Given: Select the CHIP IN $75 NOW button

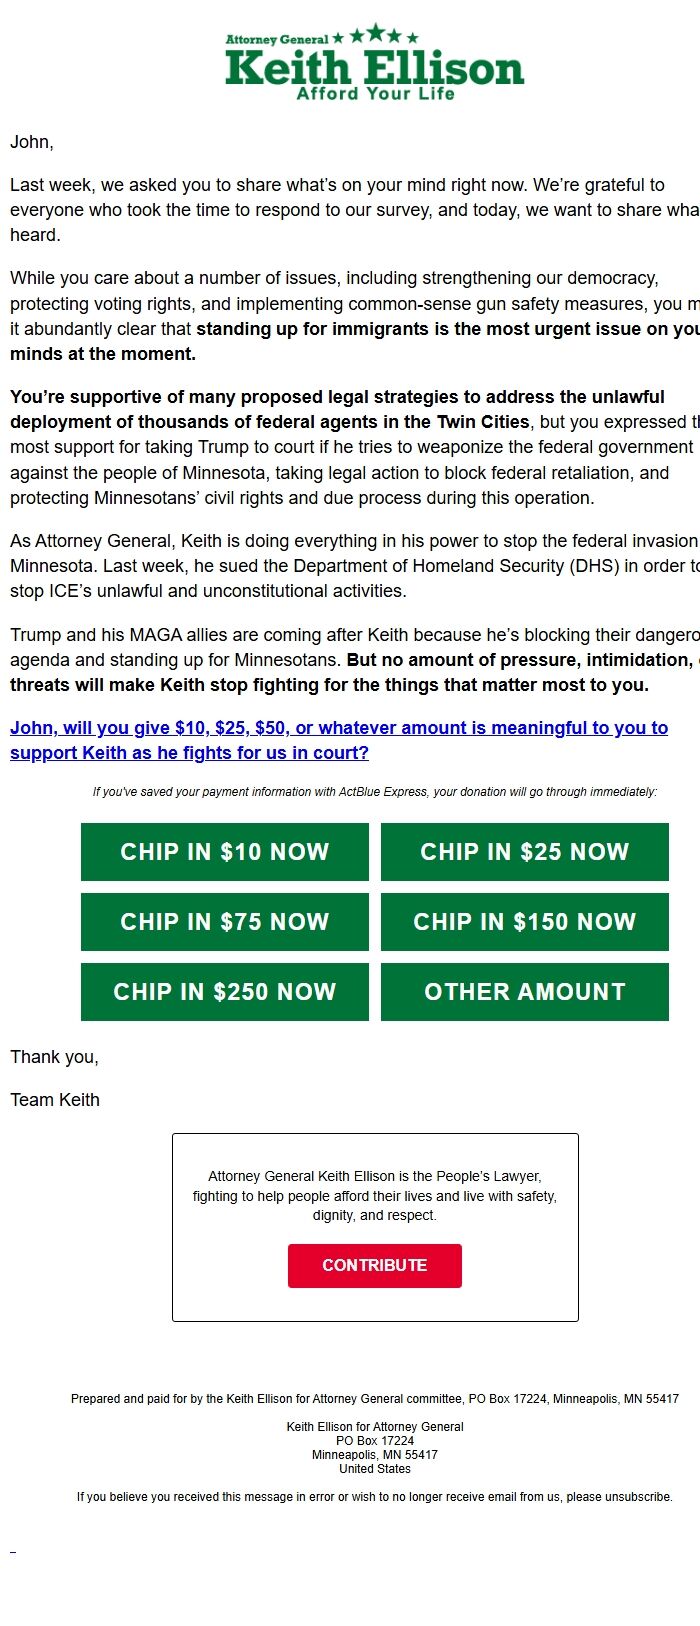Looking at the screenshot, I should click(x=224, y=921).
